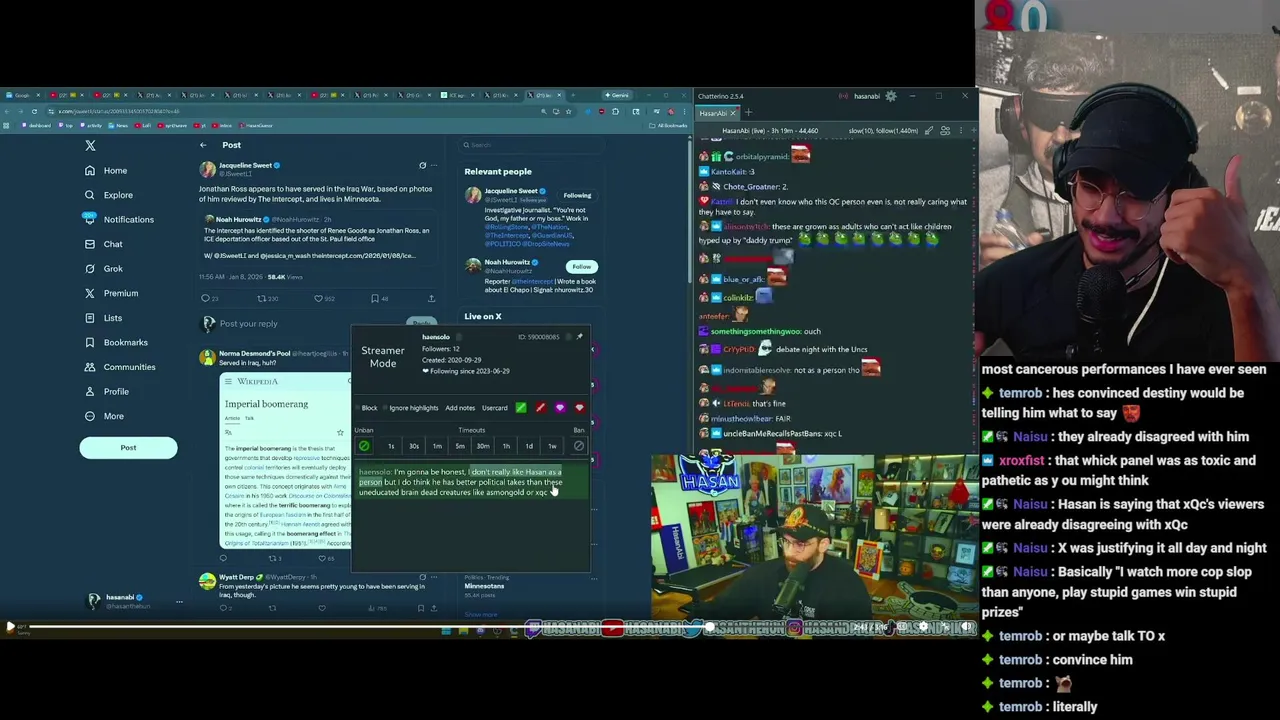1280x720 pixels.
Task: Open Notifications in the X sidebar
Action: 118,219
